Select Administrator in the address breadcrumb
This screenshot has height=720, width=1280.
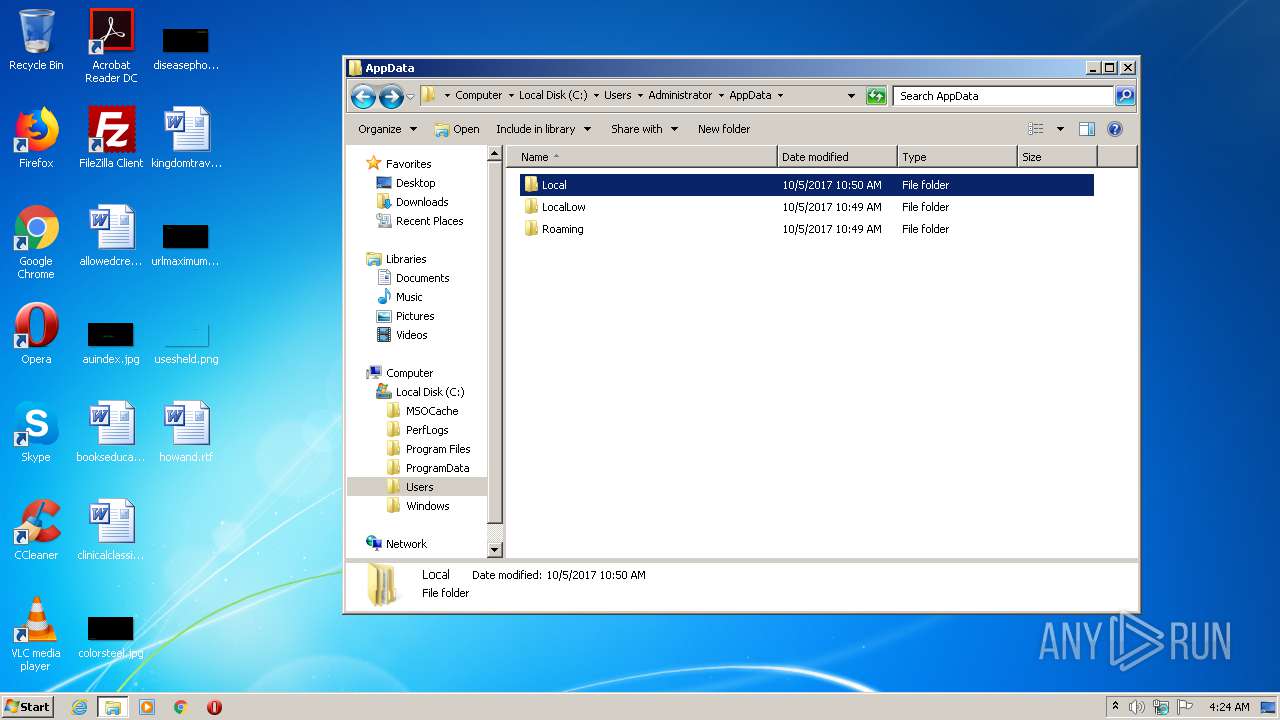680,96
